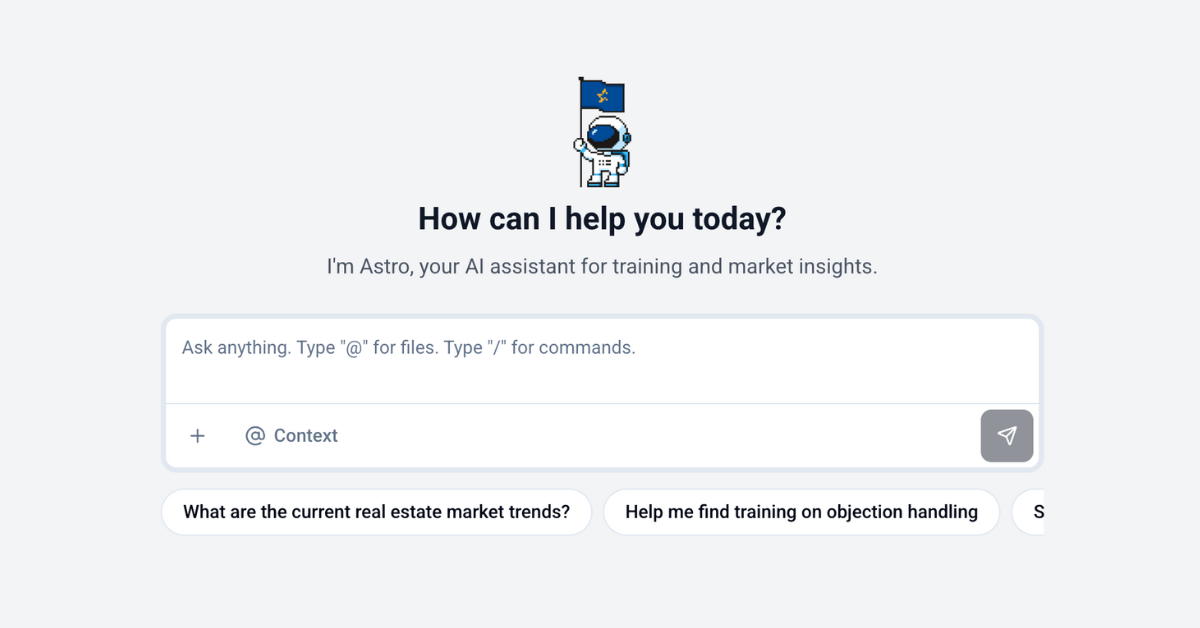Image resolution: width=1200 pixels, height=628 pixels.
Task: Activate the plus button in the toolbar
Action: tap(197, 435)
